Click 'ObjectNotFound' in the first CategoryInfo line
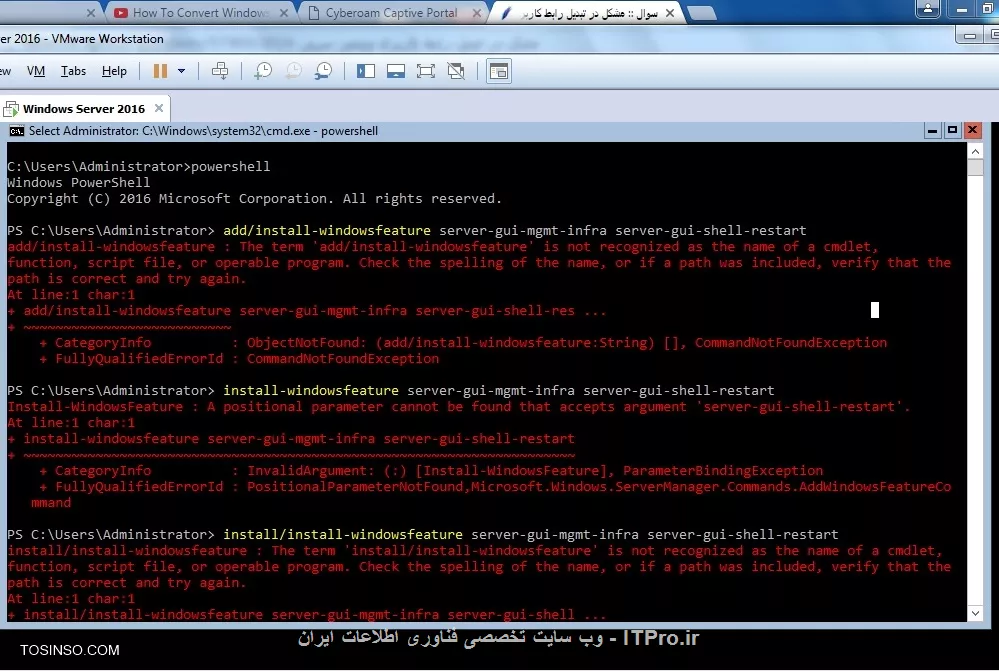The width and height of the screenshot is (999, 672). tap(303, 343)
